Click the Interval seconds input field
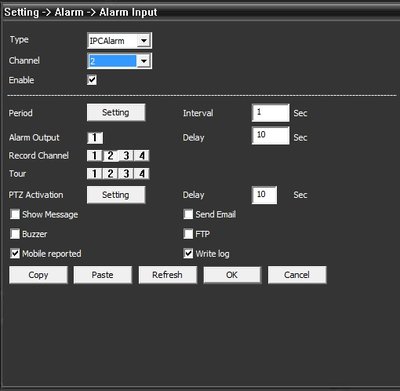Viewport: 400px width, 391px height. coord(271,113)
